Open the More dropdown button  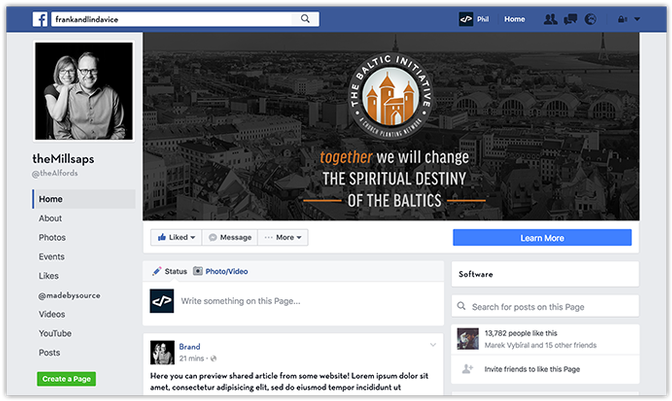283,237
